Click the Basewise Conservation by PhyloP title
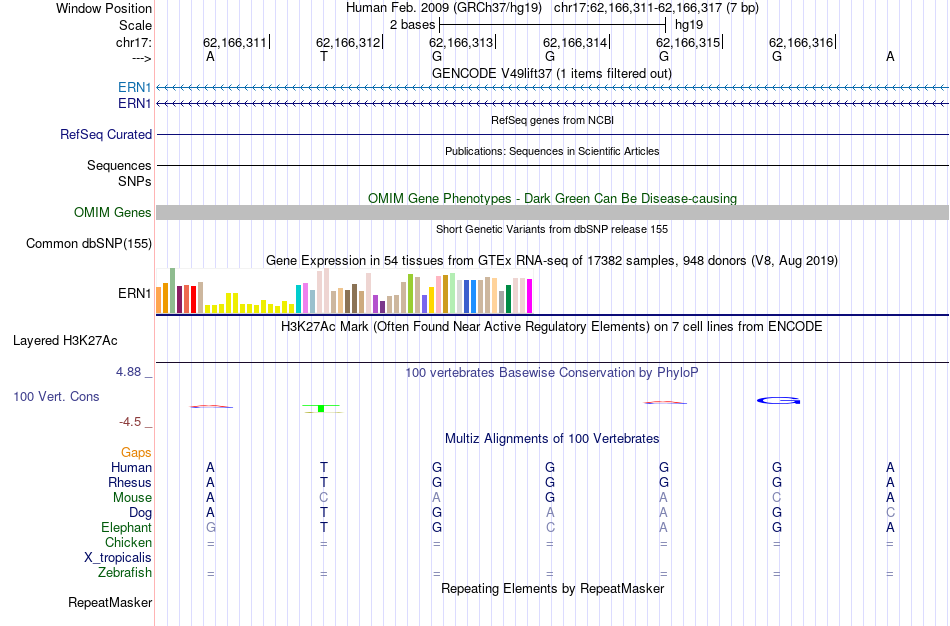950x626 pixels. (552, 373)
